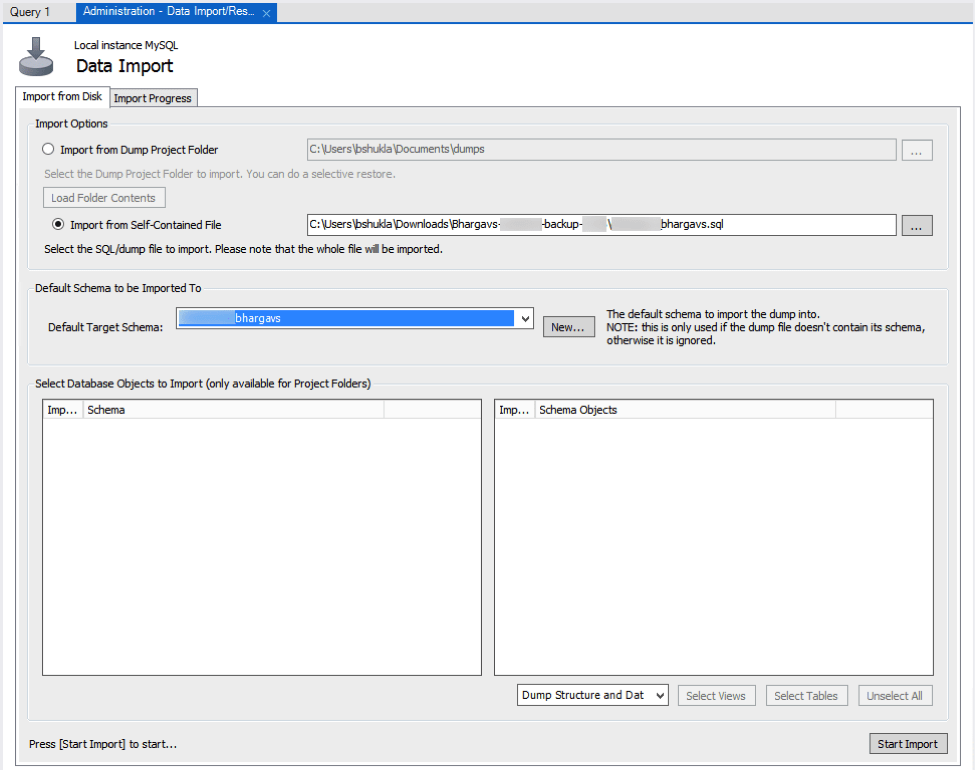Open Default Target Schema dropdown
This screenshot has width=975, height=771.
click(x=525, y=318)
